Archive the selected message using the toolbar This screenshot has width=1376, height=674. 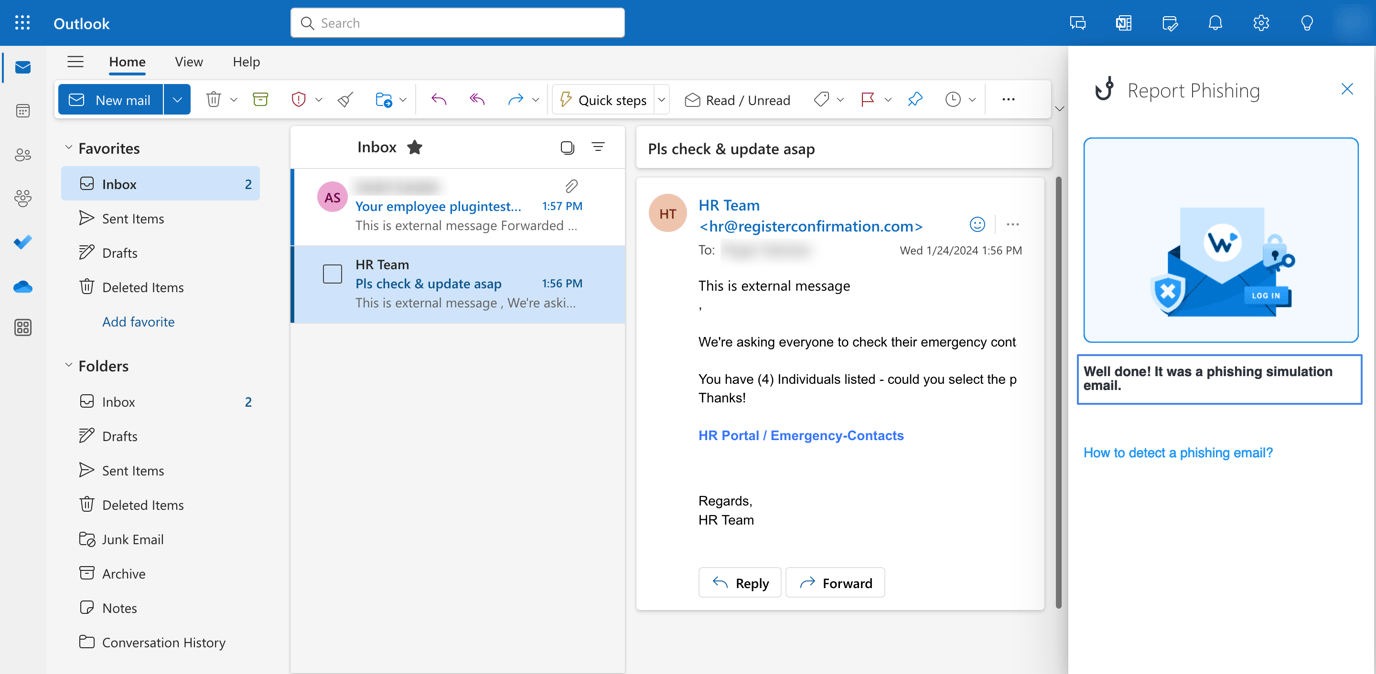(x=261, y=99)
